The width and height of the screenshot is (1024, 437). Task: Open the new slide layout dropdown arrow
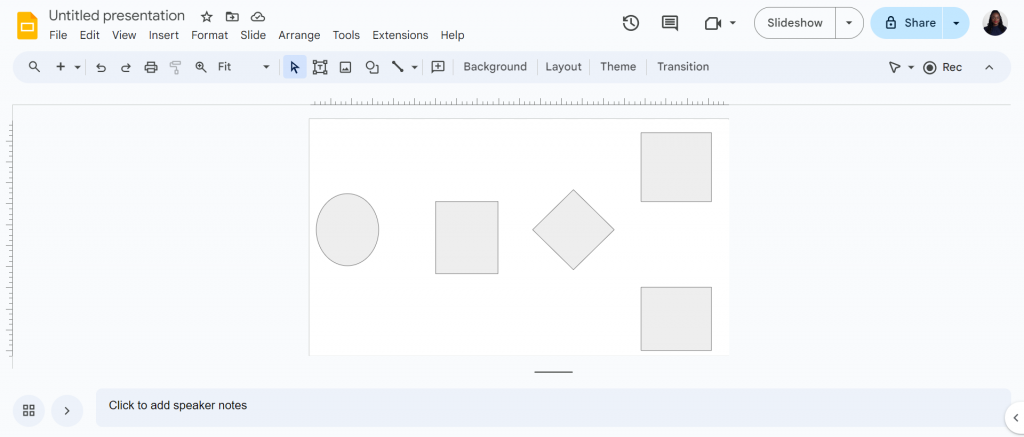(x=78, y=67)
